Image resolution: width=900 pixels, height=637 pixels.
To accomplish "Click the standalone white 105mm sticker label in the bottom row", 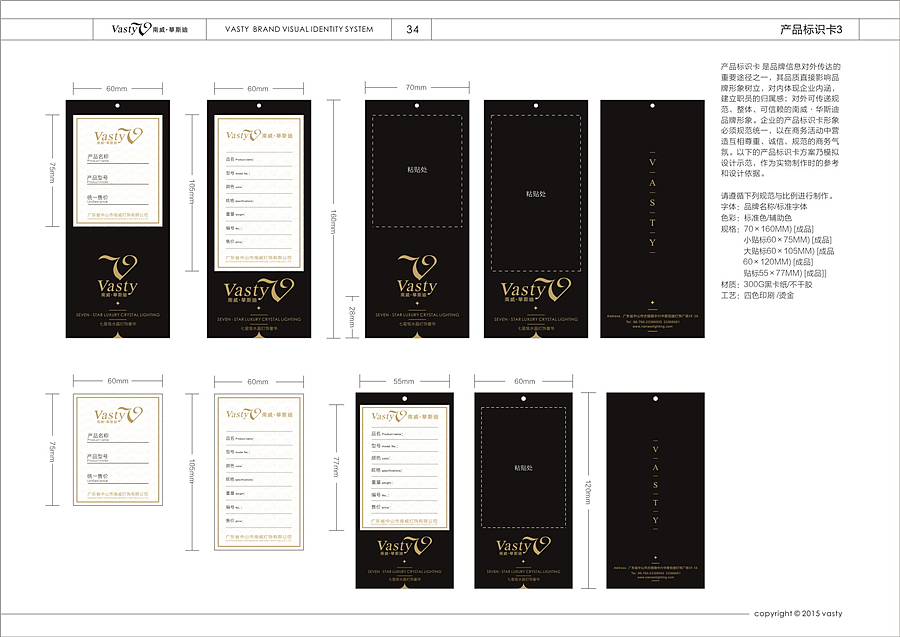I will point(259,472).
